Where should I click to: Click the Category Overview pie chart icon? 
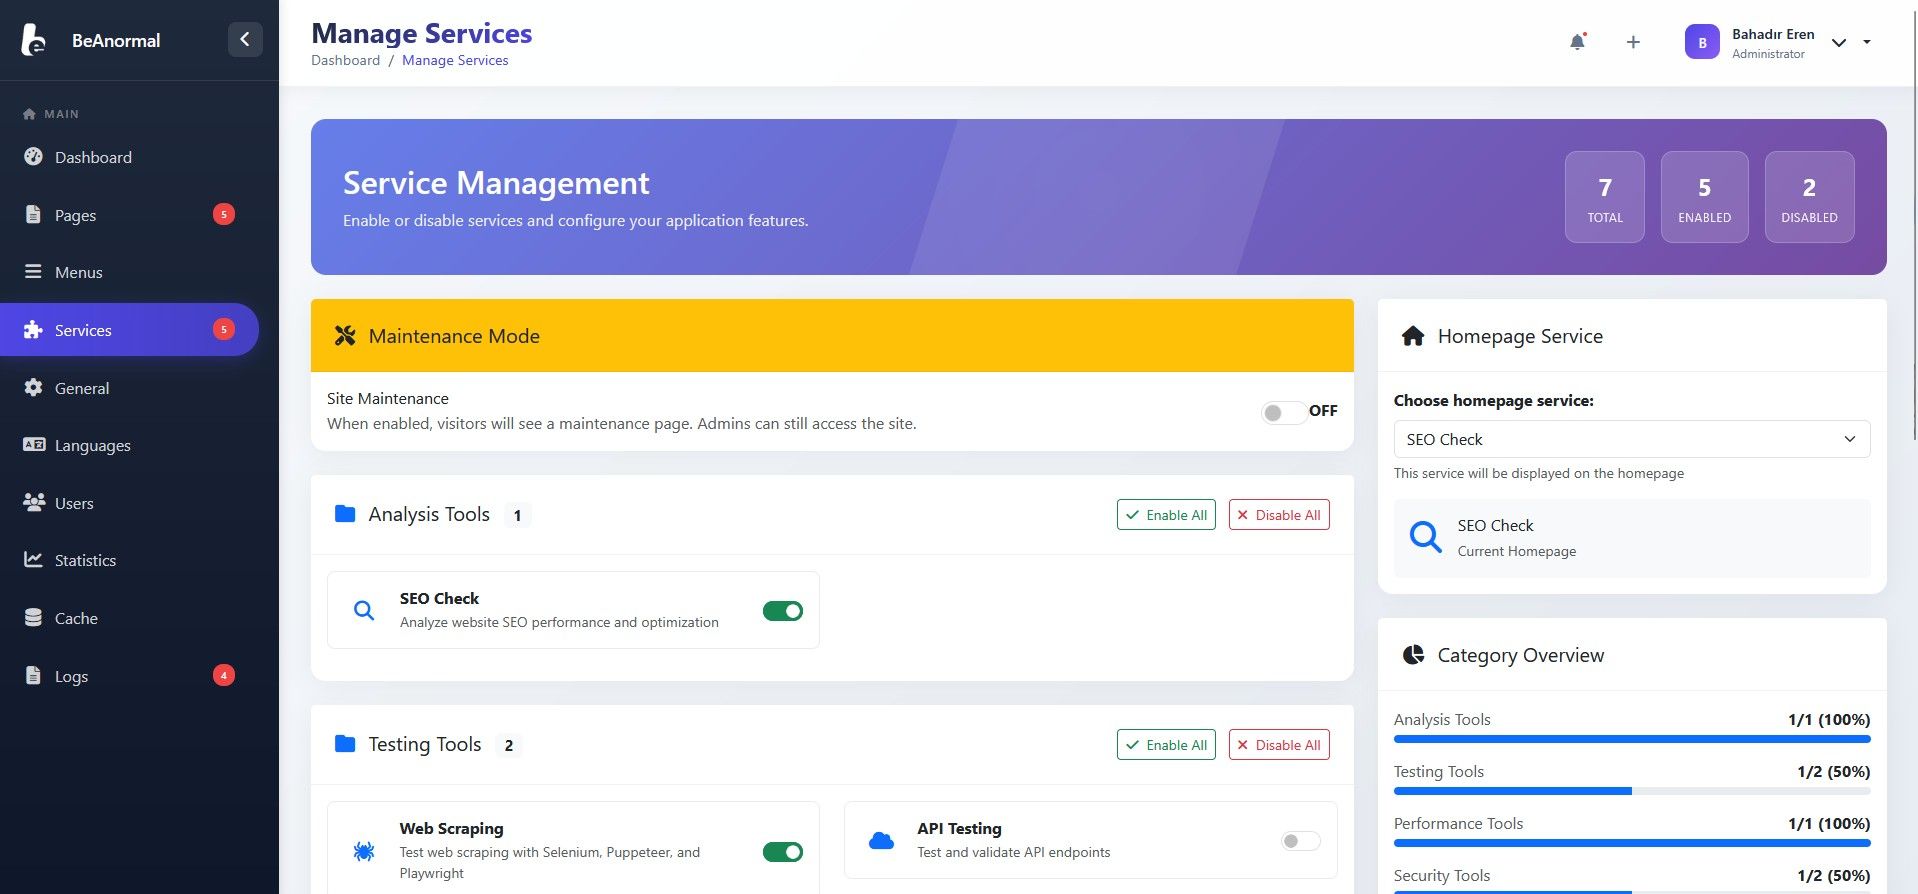pos(1413,655)
